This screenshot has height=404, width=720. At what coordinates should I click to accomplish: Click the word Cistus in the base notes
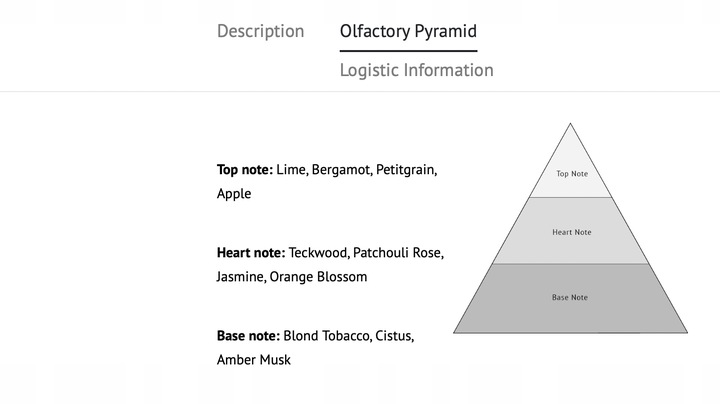point(394,336)
